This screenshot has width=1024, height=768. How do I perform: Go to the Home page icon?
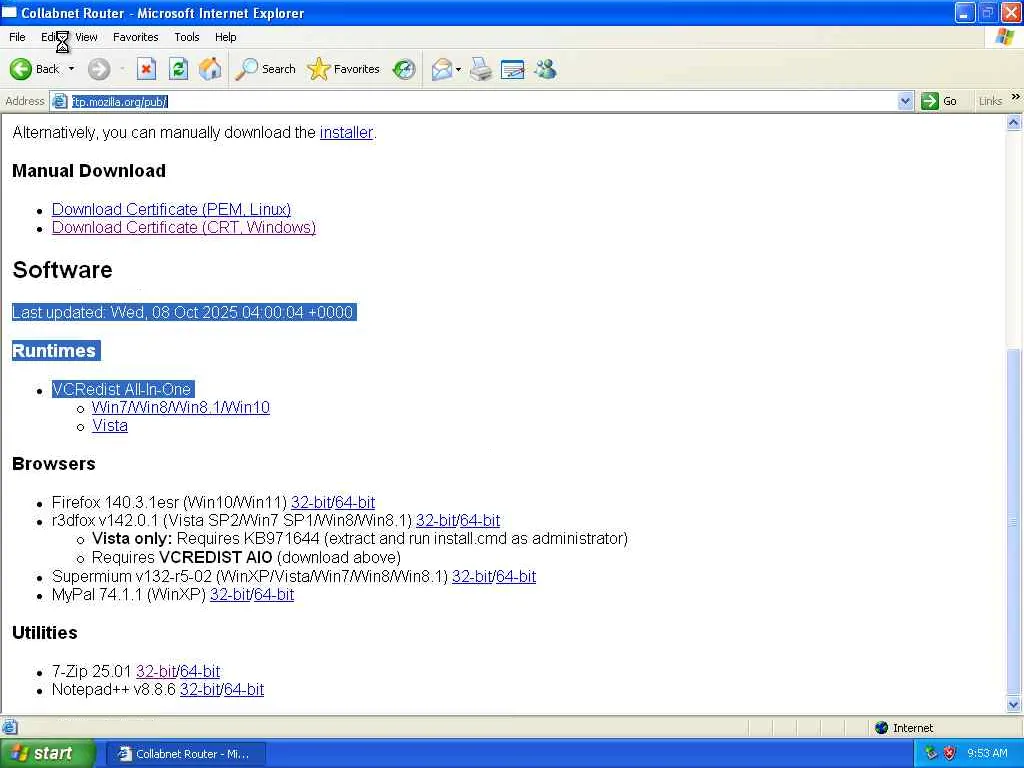tap(210, 69)
